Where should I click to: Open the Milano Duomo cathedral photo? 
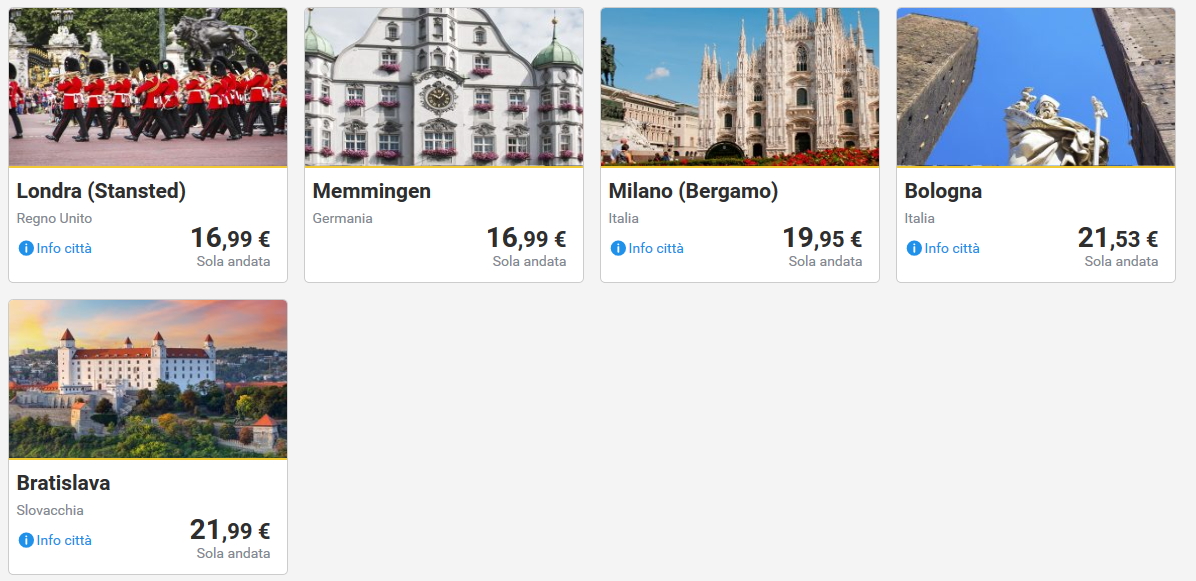740,87
